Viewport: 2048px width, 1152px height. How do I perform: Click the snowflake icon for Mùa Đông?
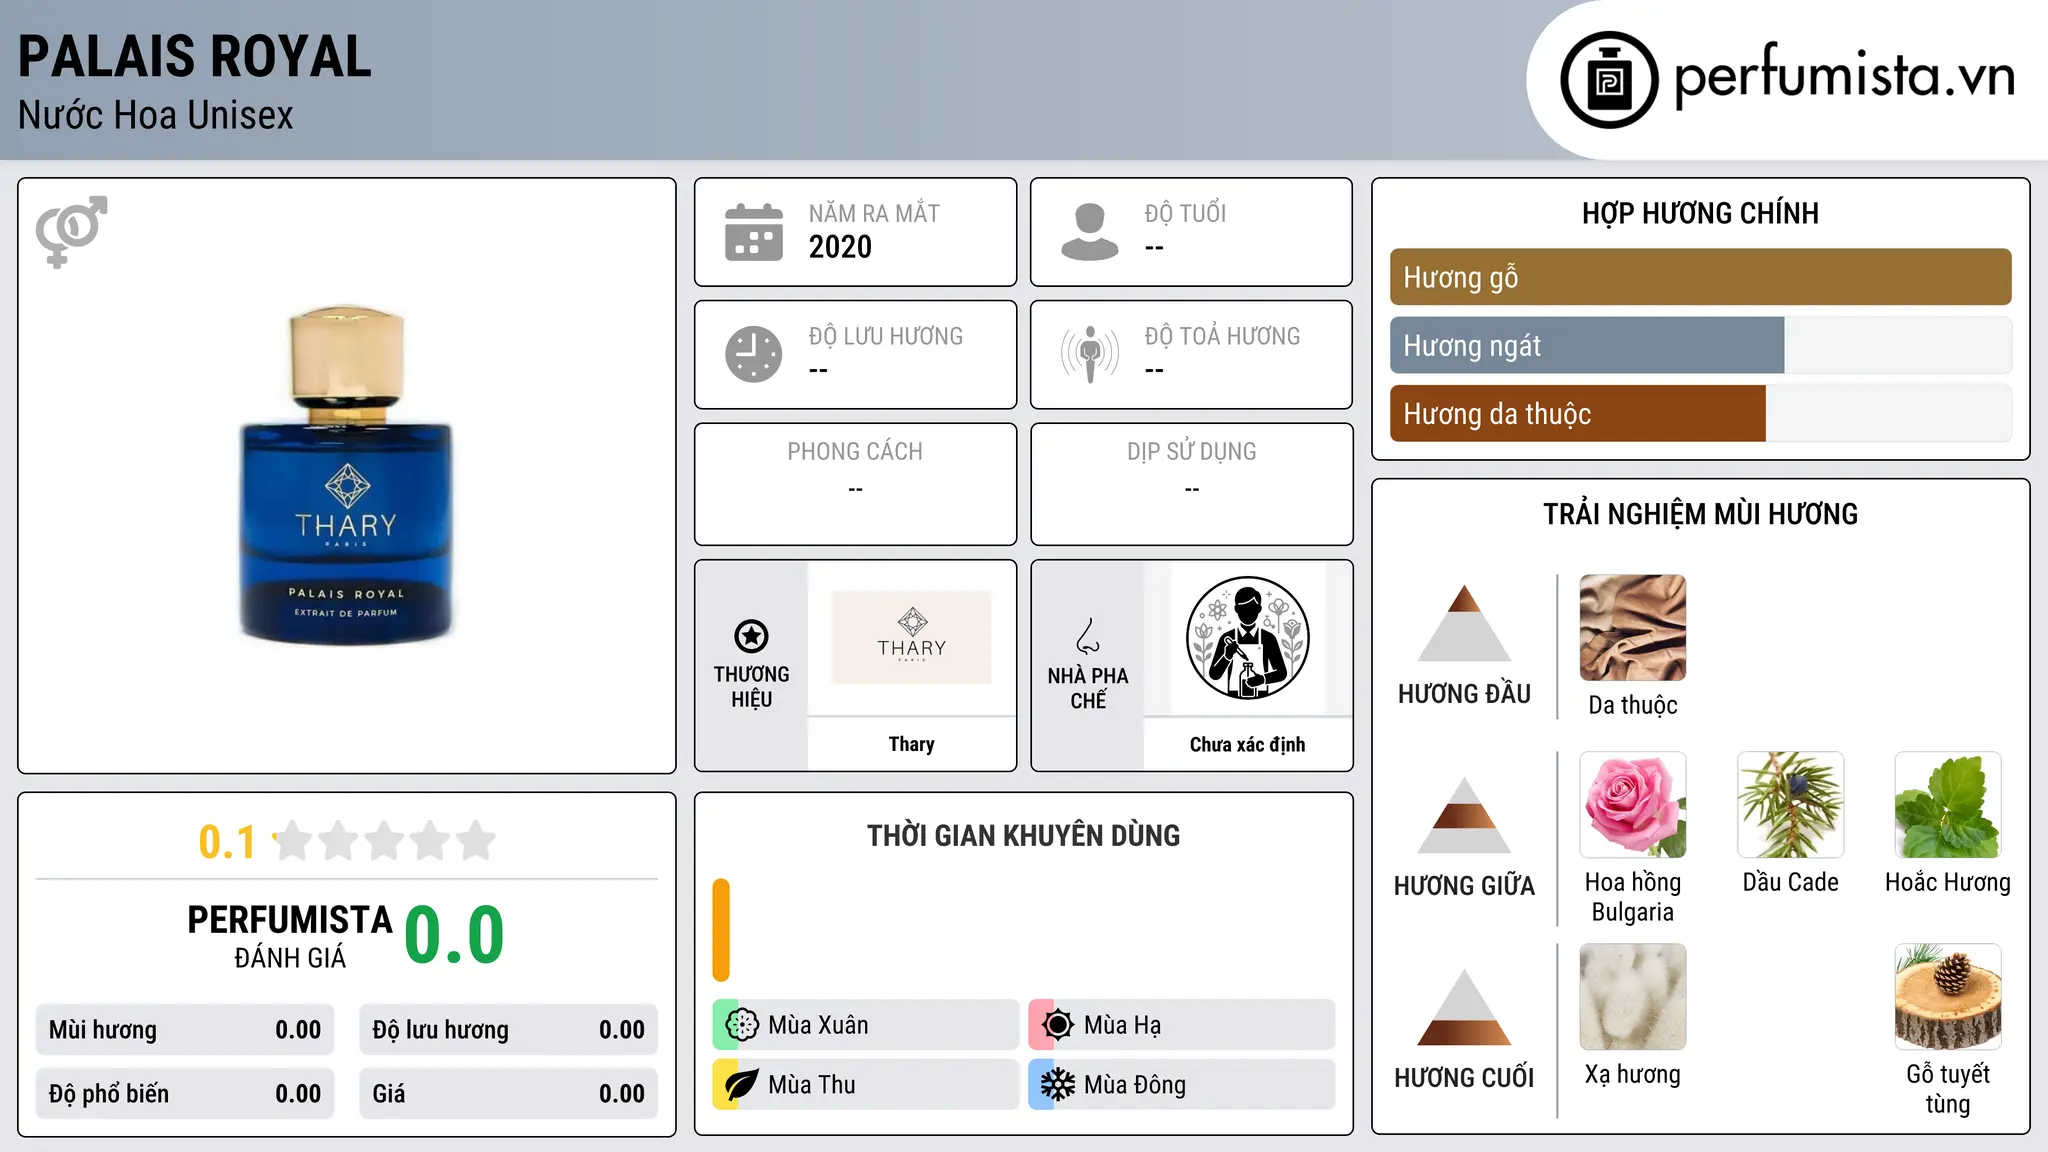click(1057, 1085)
